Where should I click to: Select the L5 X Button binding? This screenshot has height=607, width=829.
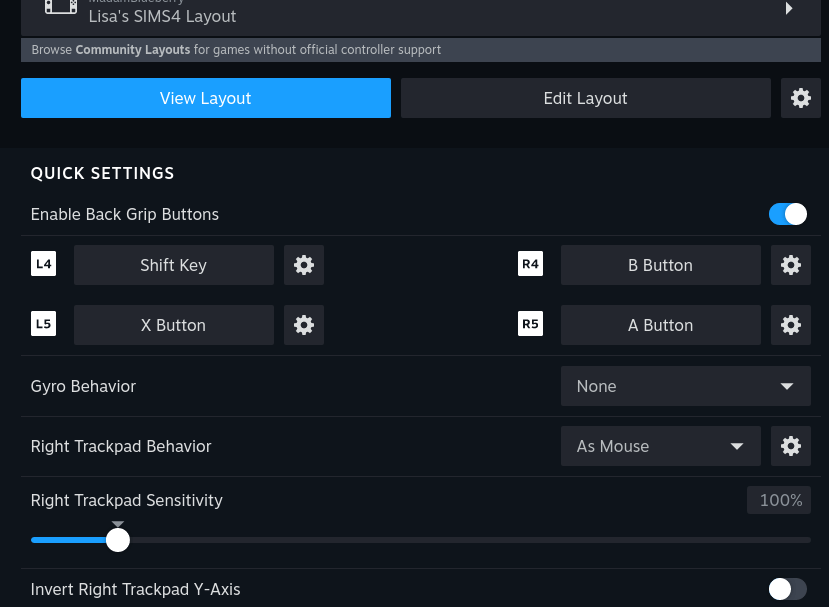coord(174,325)
